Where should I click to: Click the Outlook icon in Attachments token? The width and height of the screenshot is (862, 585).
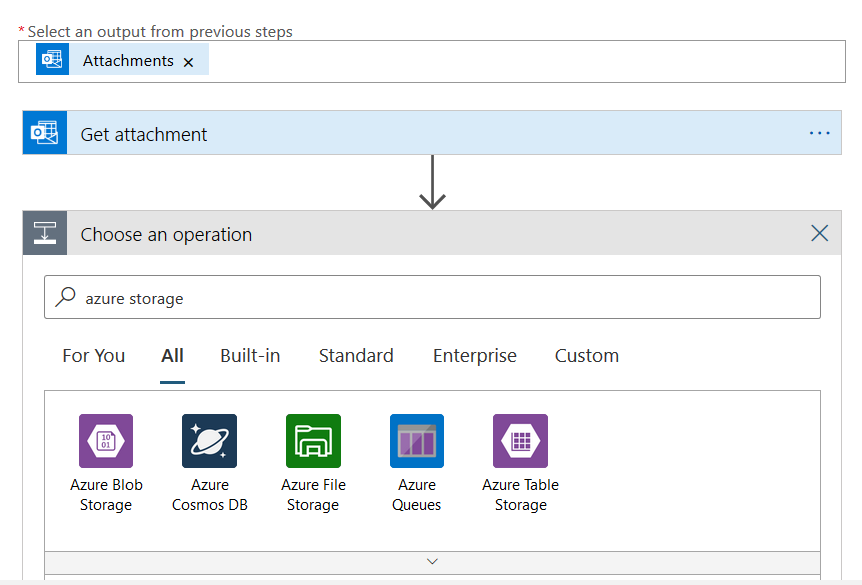52,60
